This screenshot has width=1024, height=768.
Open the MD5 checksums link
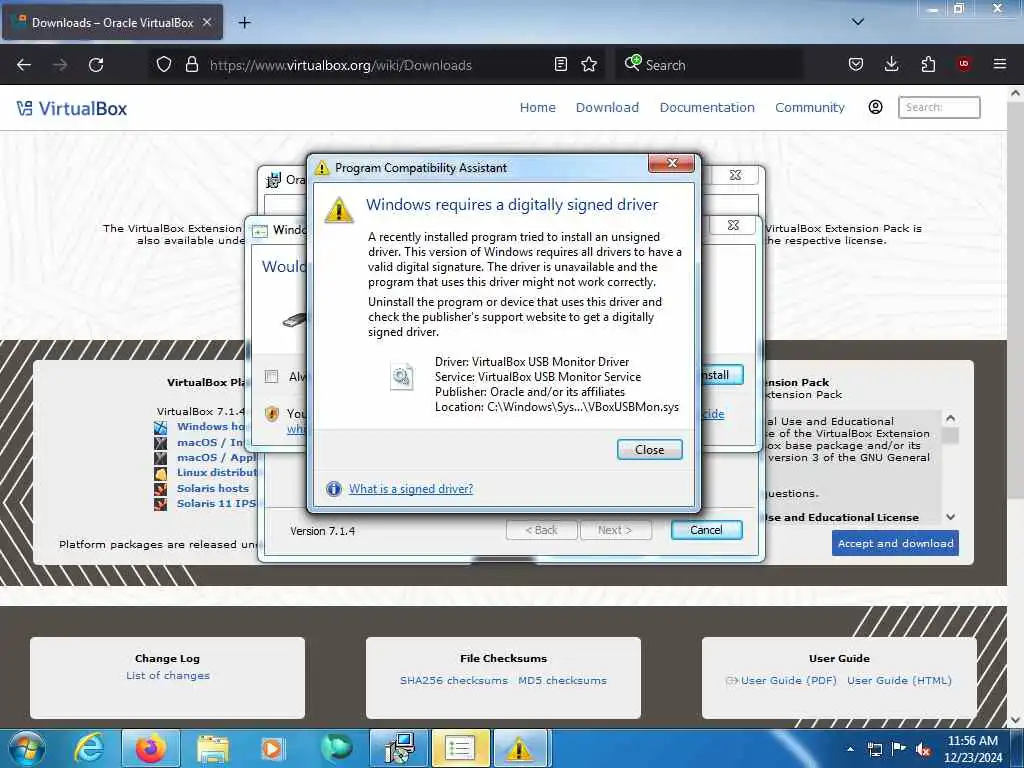(x=562, y=680)
